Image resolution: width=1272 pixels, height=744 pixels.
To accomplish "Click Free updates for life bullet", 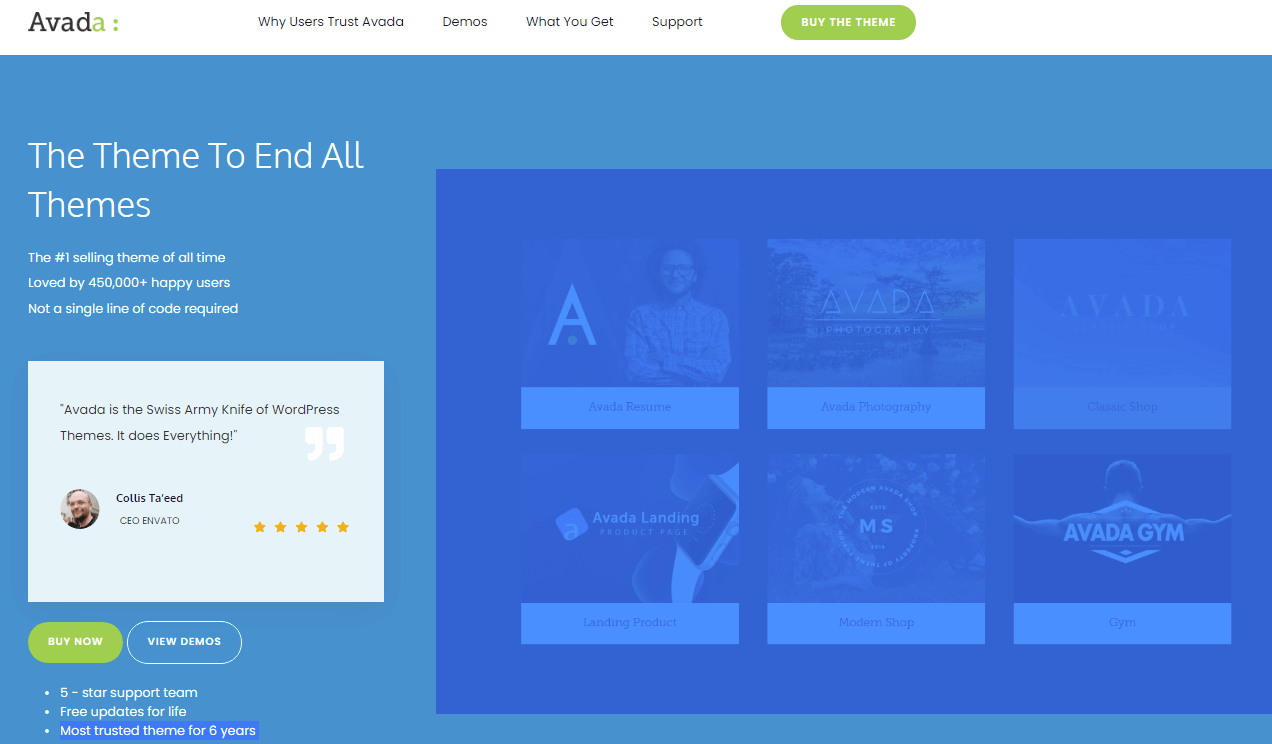I will (x=123, y=711).
